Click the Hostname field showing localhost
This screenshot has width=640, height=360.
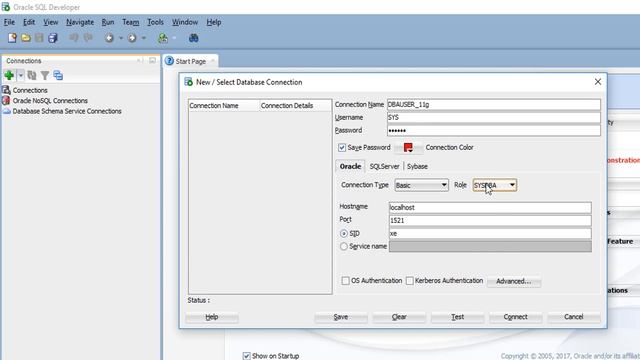click(490, 207)
